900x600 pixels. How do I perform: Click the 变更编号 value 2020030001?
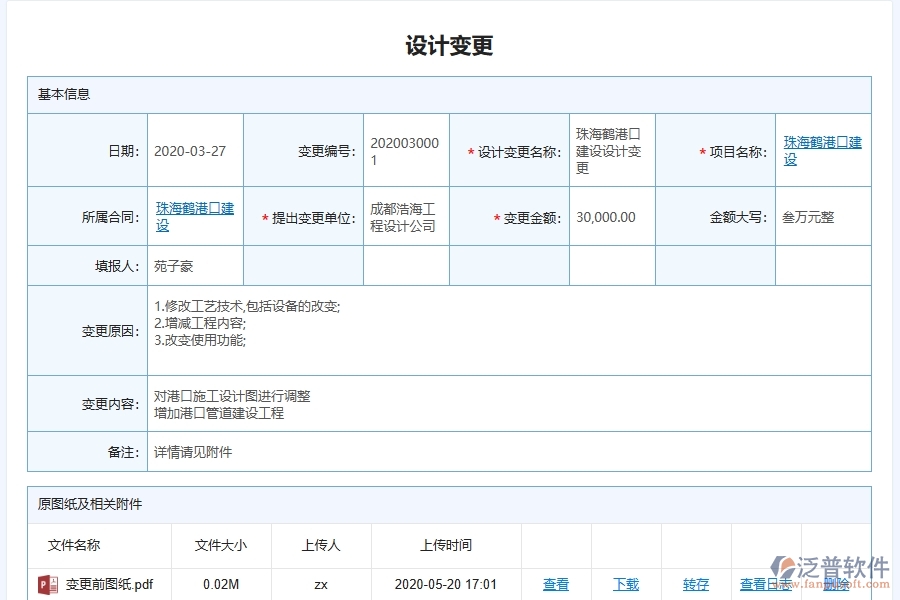(x=403, y=151)
